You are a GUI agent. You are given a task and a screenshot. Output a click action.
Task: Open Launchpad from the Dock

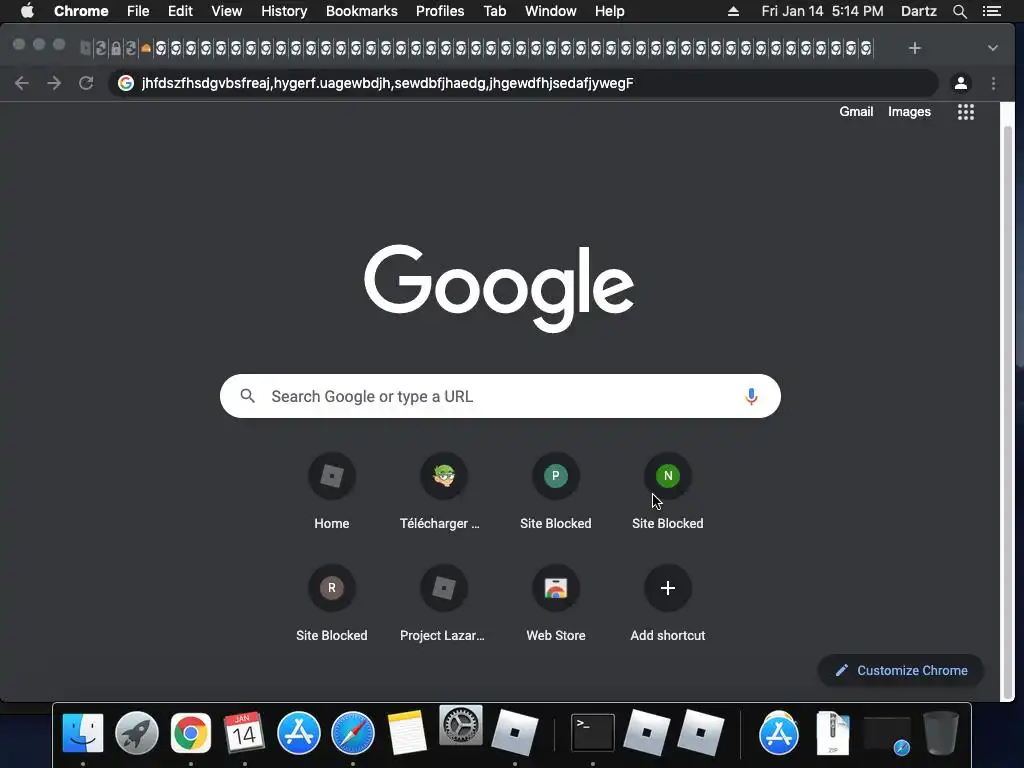click(x=136, y=733)
